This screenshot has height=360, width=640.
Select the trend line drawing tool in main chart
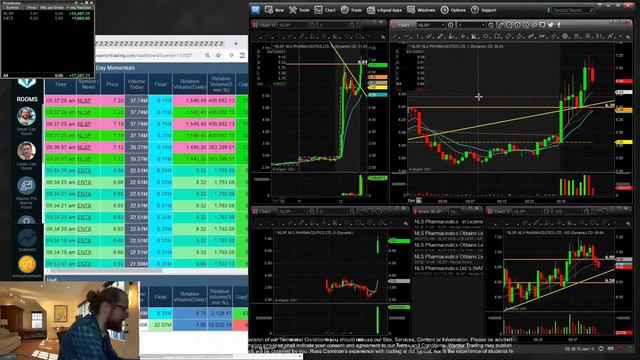[x=396, y=36]
